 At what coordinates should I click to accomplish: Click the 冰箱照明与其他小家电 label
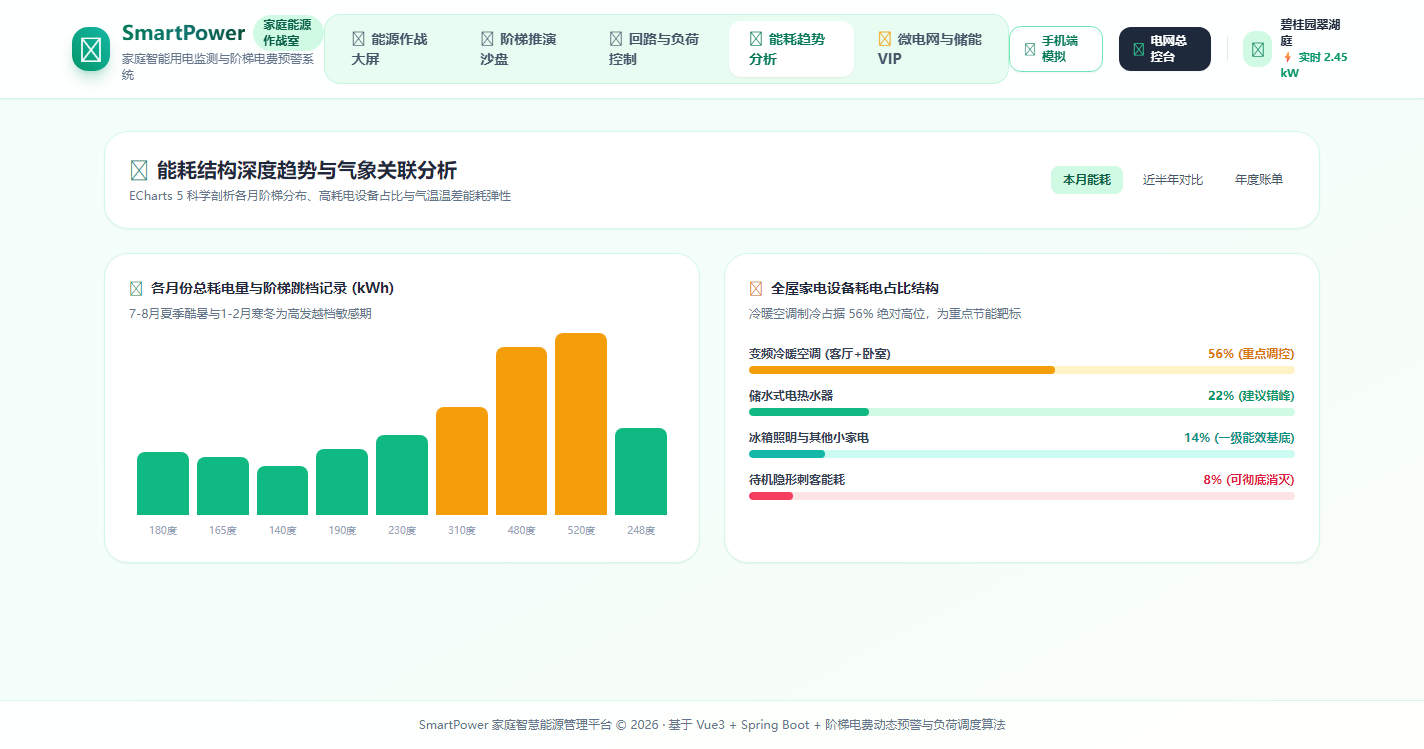coord(809,438)
